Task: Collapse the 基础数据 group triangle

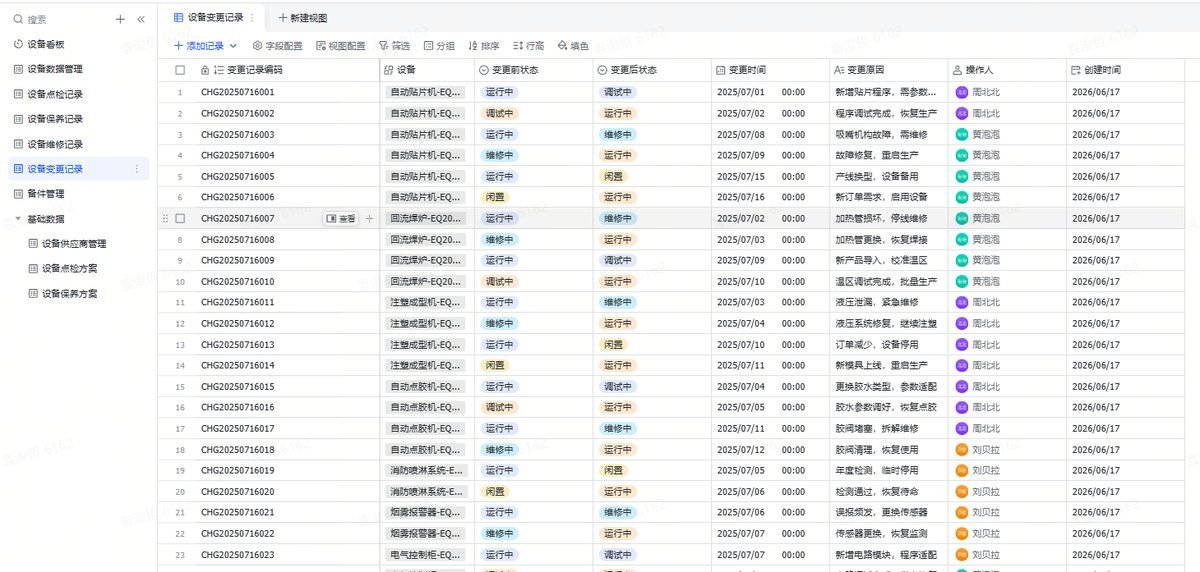Action: pyautogui.click(x=17, y=219)
